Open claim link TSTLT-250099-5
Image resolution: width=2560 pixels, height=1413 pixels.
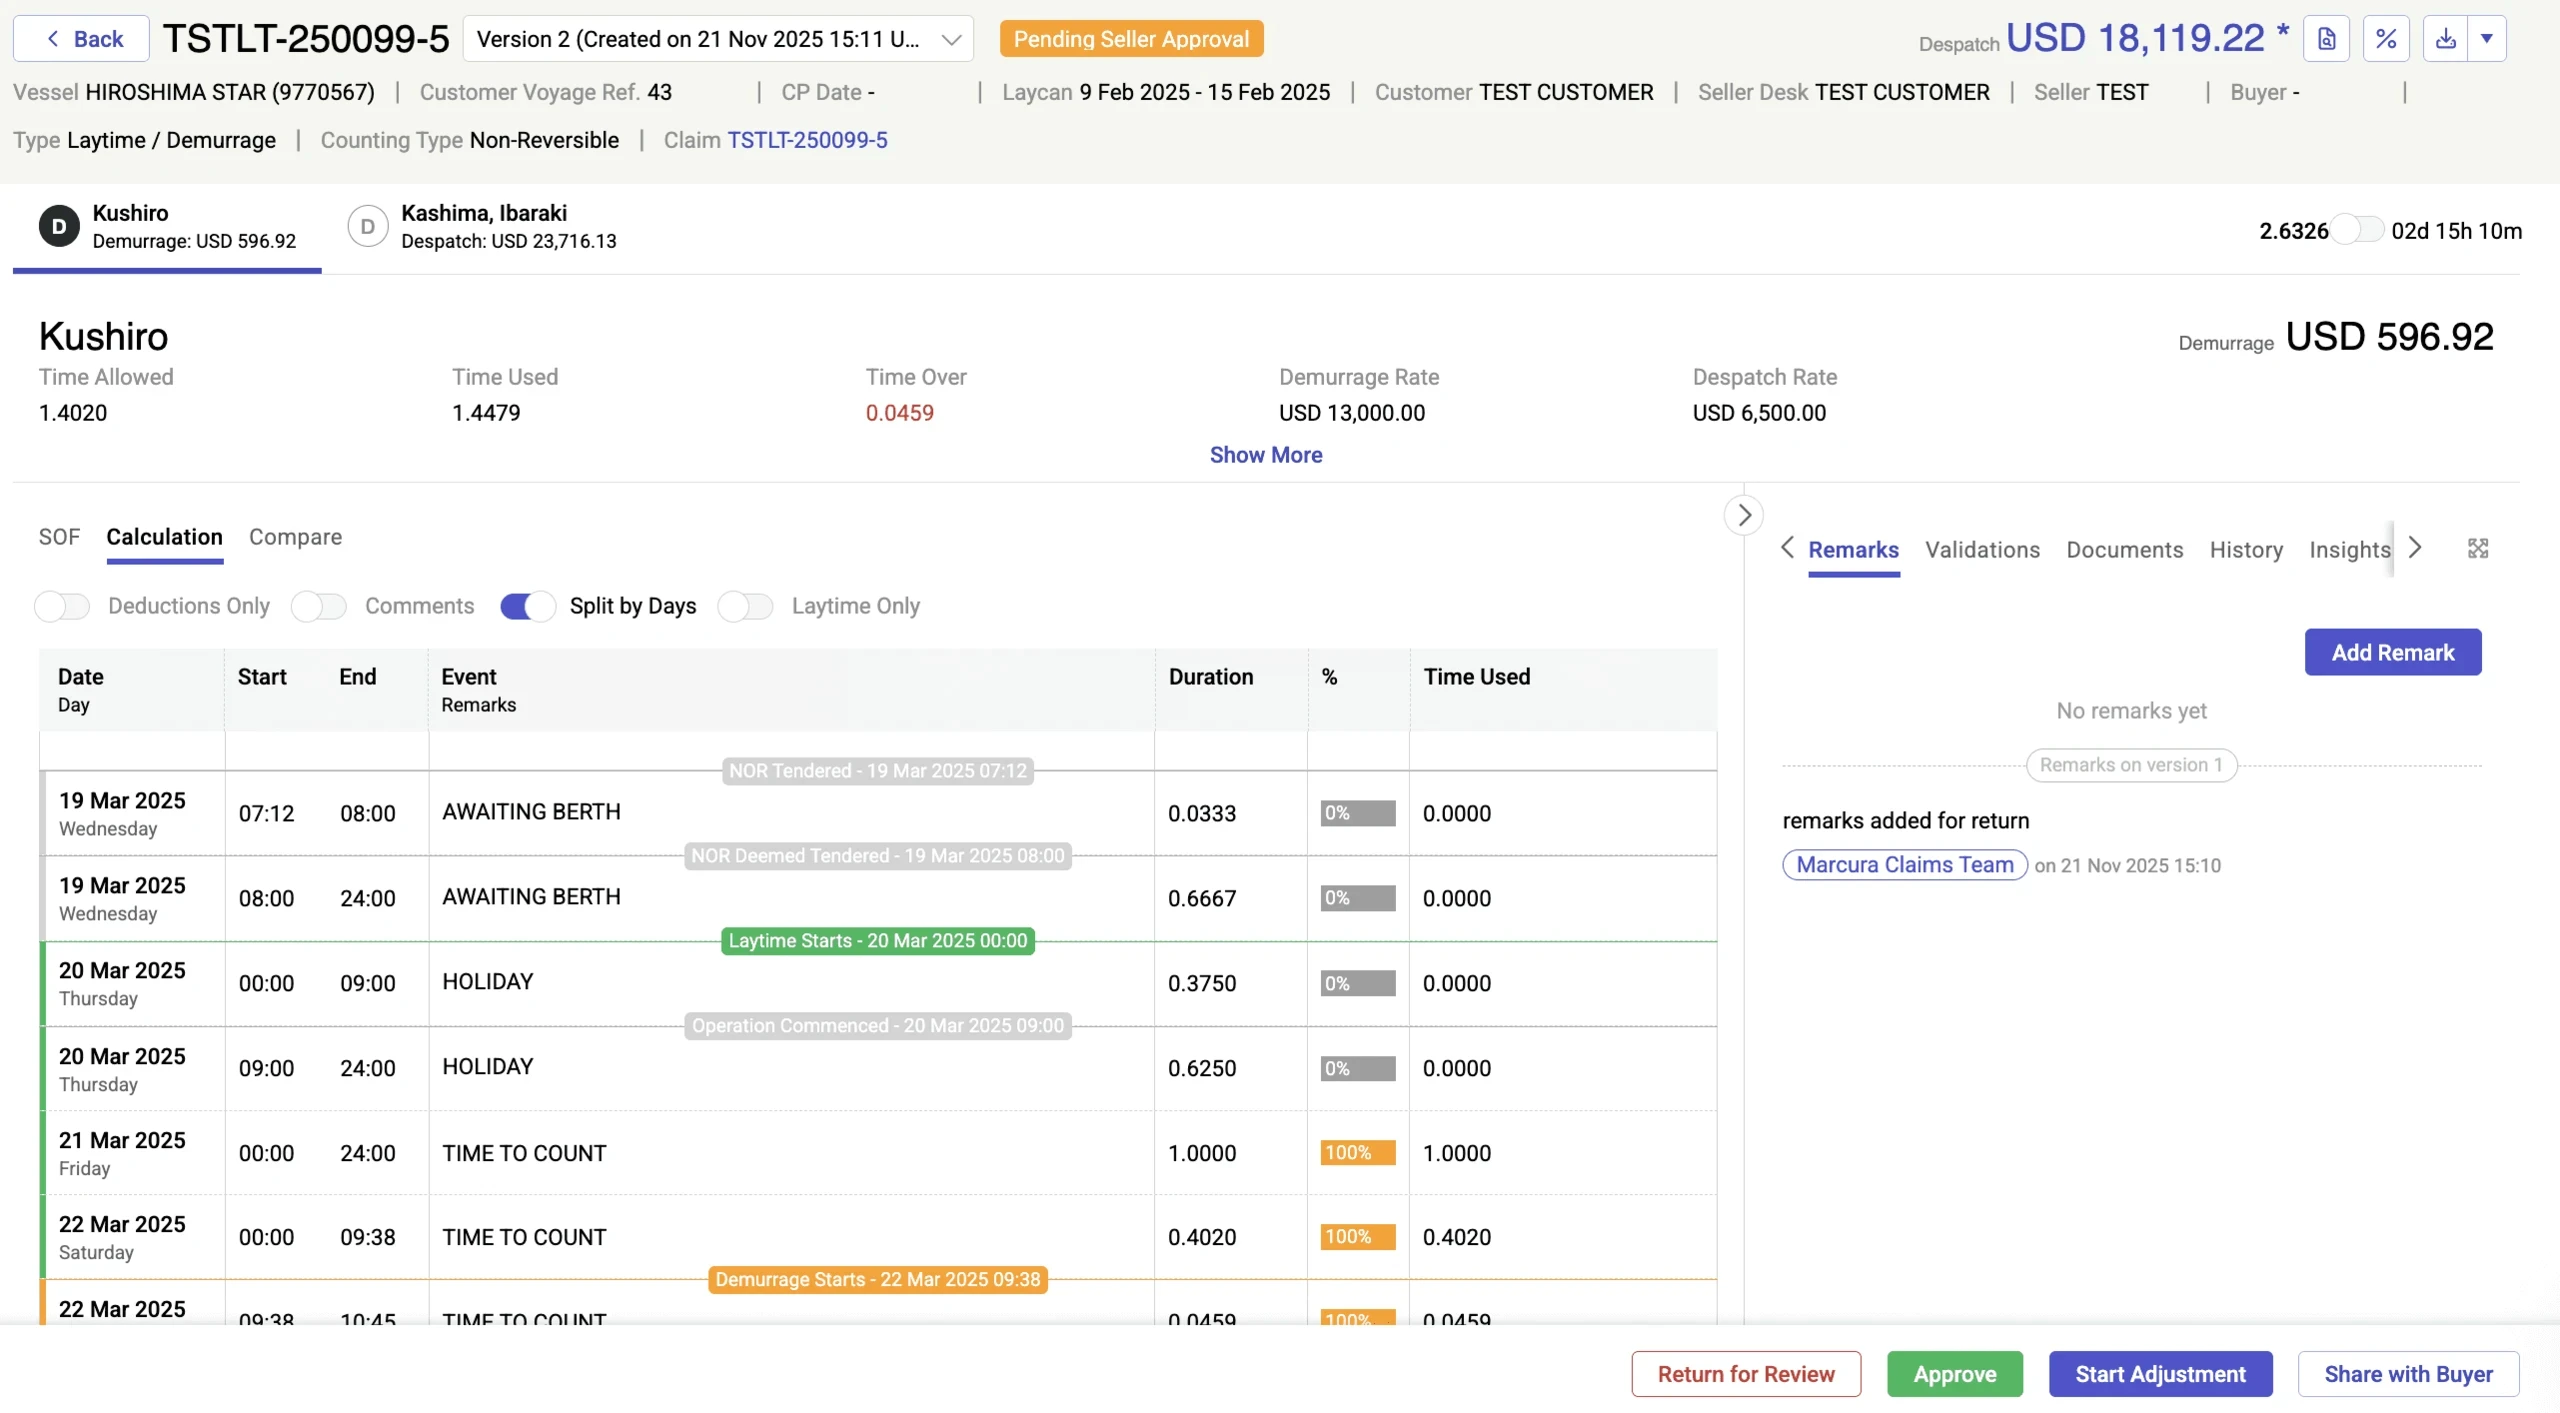(807, 140)
